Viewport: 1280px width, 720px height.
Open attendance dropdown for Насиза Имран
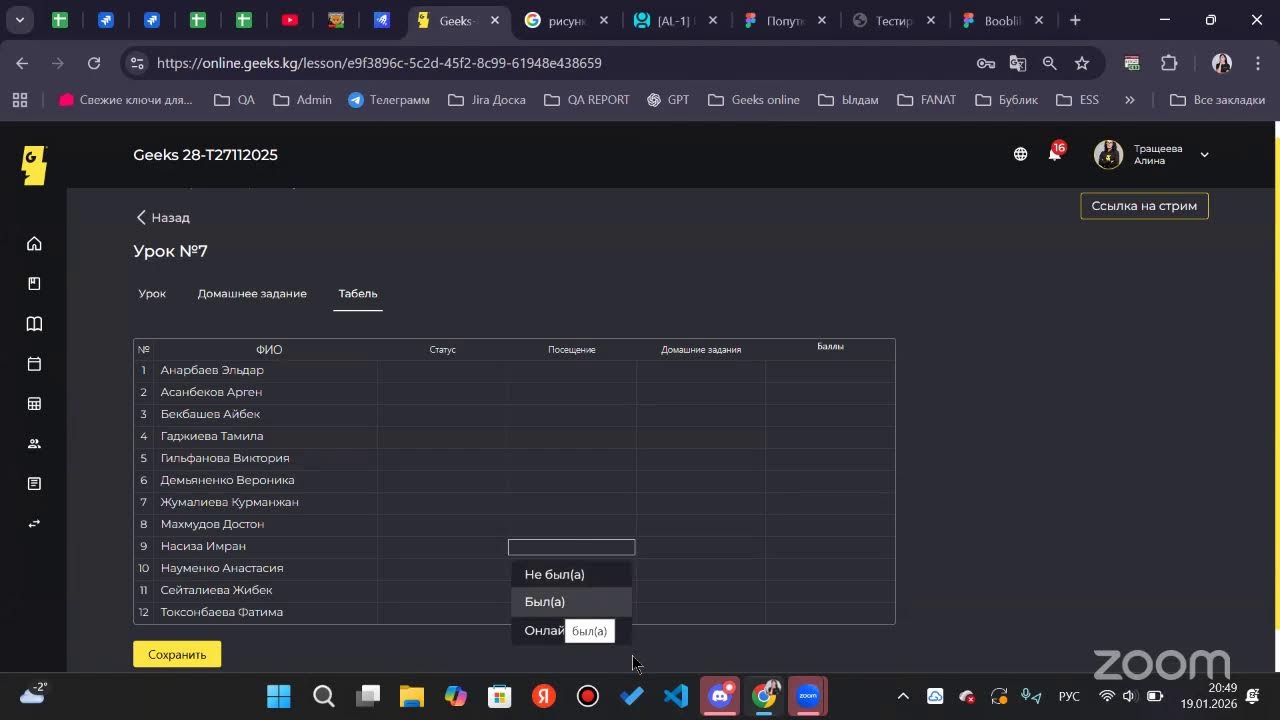coord(571,547)
